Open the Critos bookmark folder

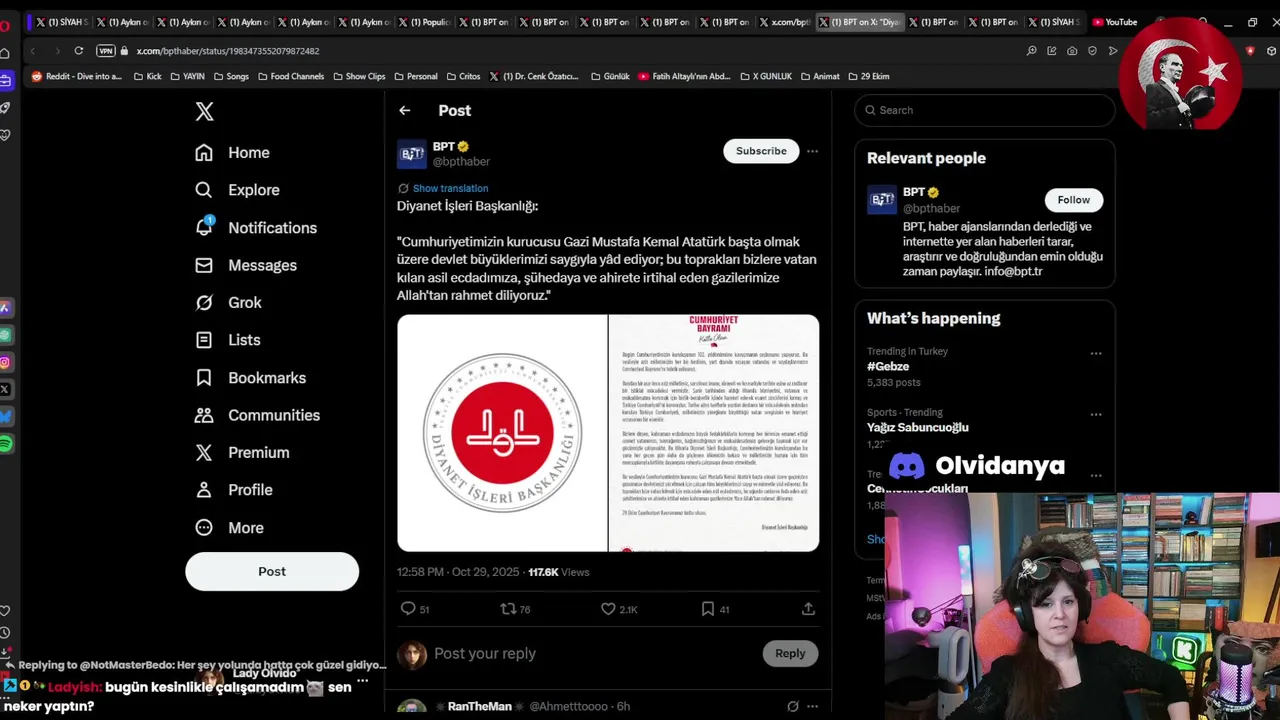(463, 76)
